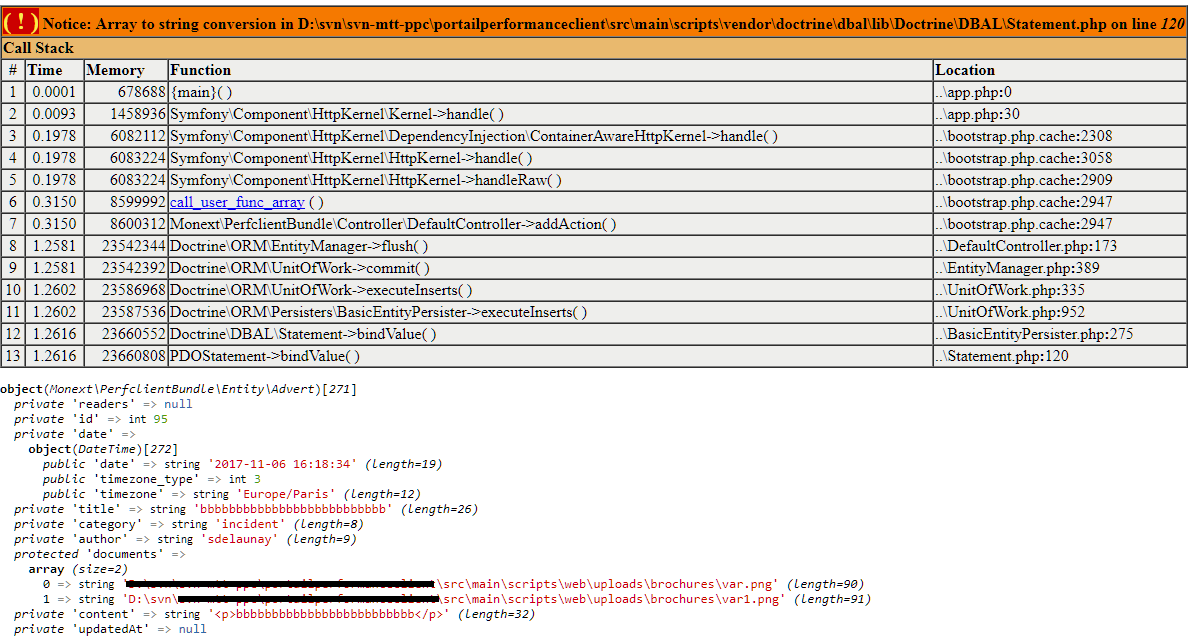1198x643 pixels.
Task: Select Kernel->handle( ) function cell
Action: pyautogui.click(x=550, y=115)
